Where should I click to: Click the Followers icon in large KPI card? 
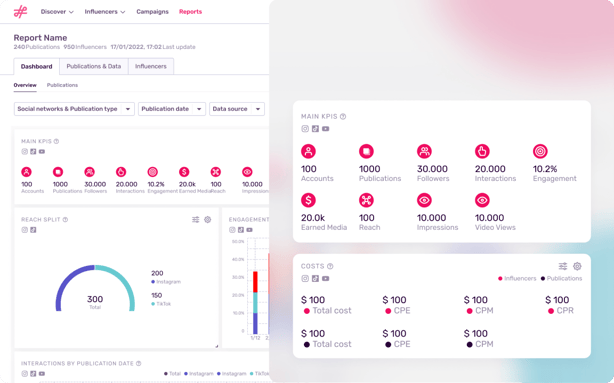point(424,151)
